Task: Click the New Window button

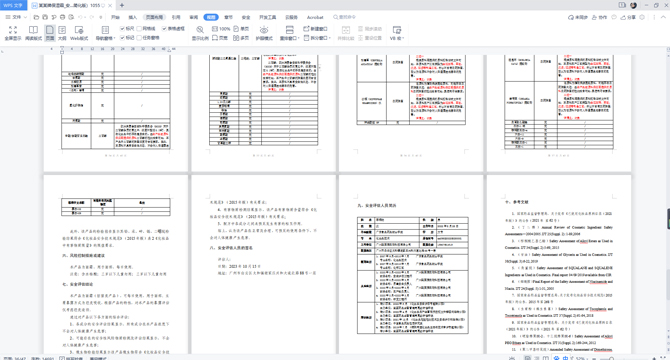Action: [x=315, y=29]
